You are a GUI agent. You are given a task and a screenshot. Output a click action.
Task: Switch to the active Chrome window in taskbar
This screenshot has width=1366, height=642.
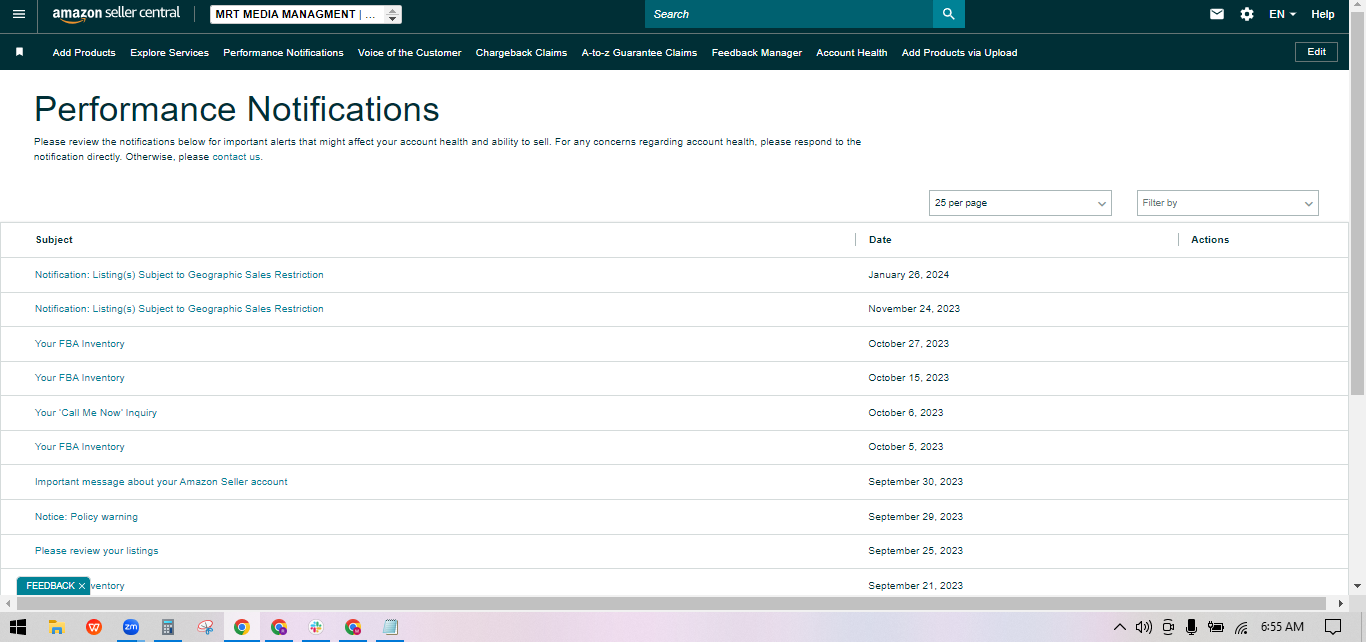pyautogui.click(x=242, y=627)
